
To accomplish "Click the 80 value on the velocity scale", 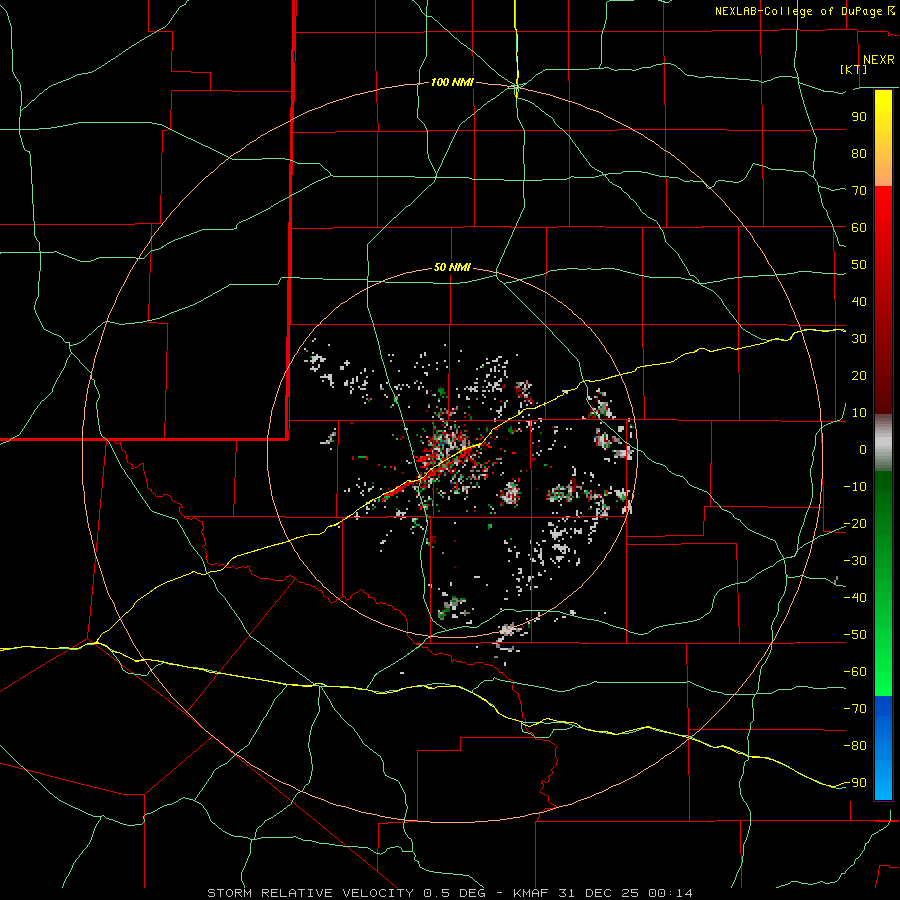I will [x=859, y=154].
